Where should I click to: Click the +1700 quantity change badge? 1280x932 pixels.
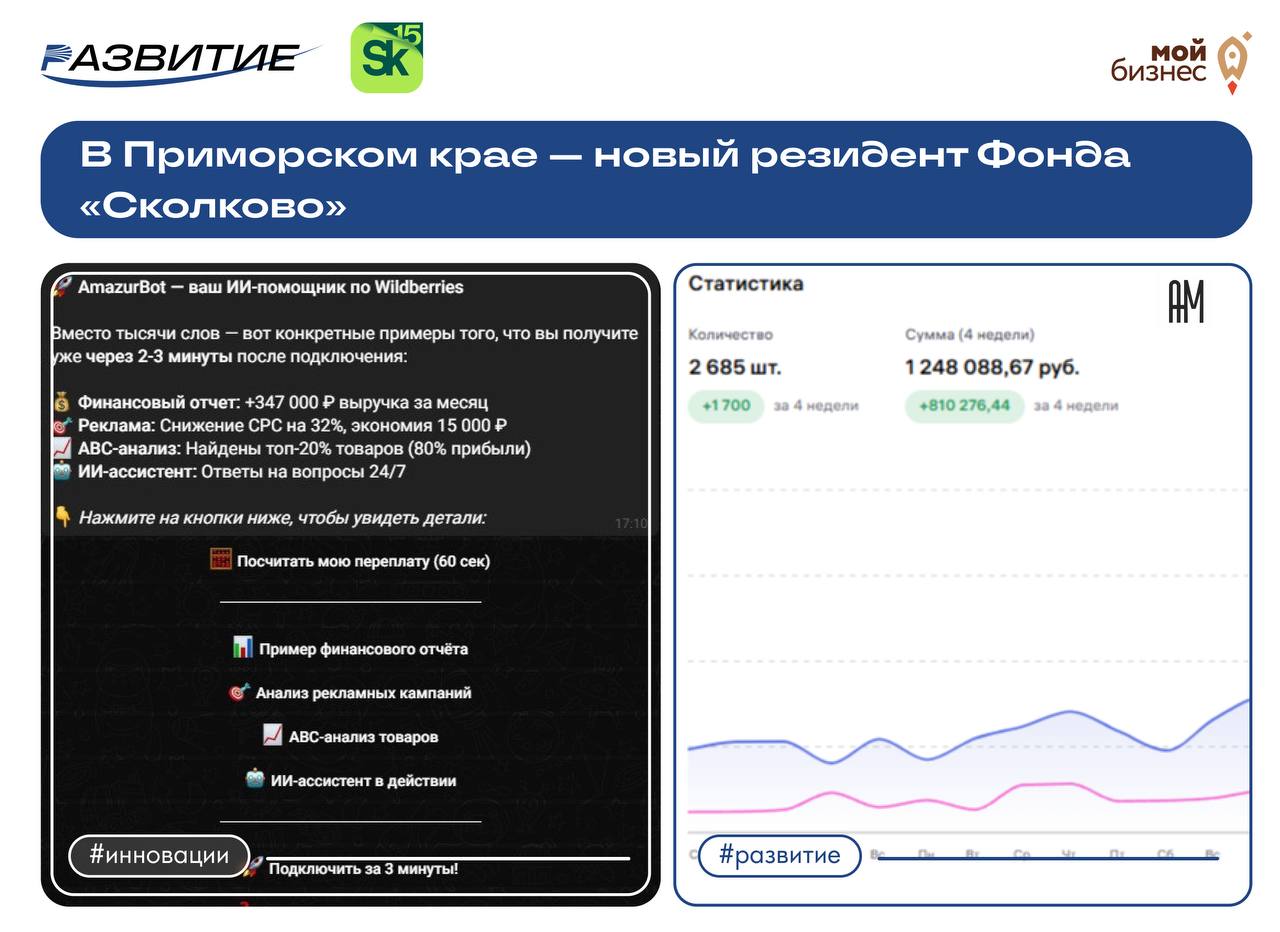pyautogui.click(x=726, y=406)
